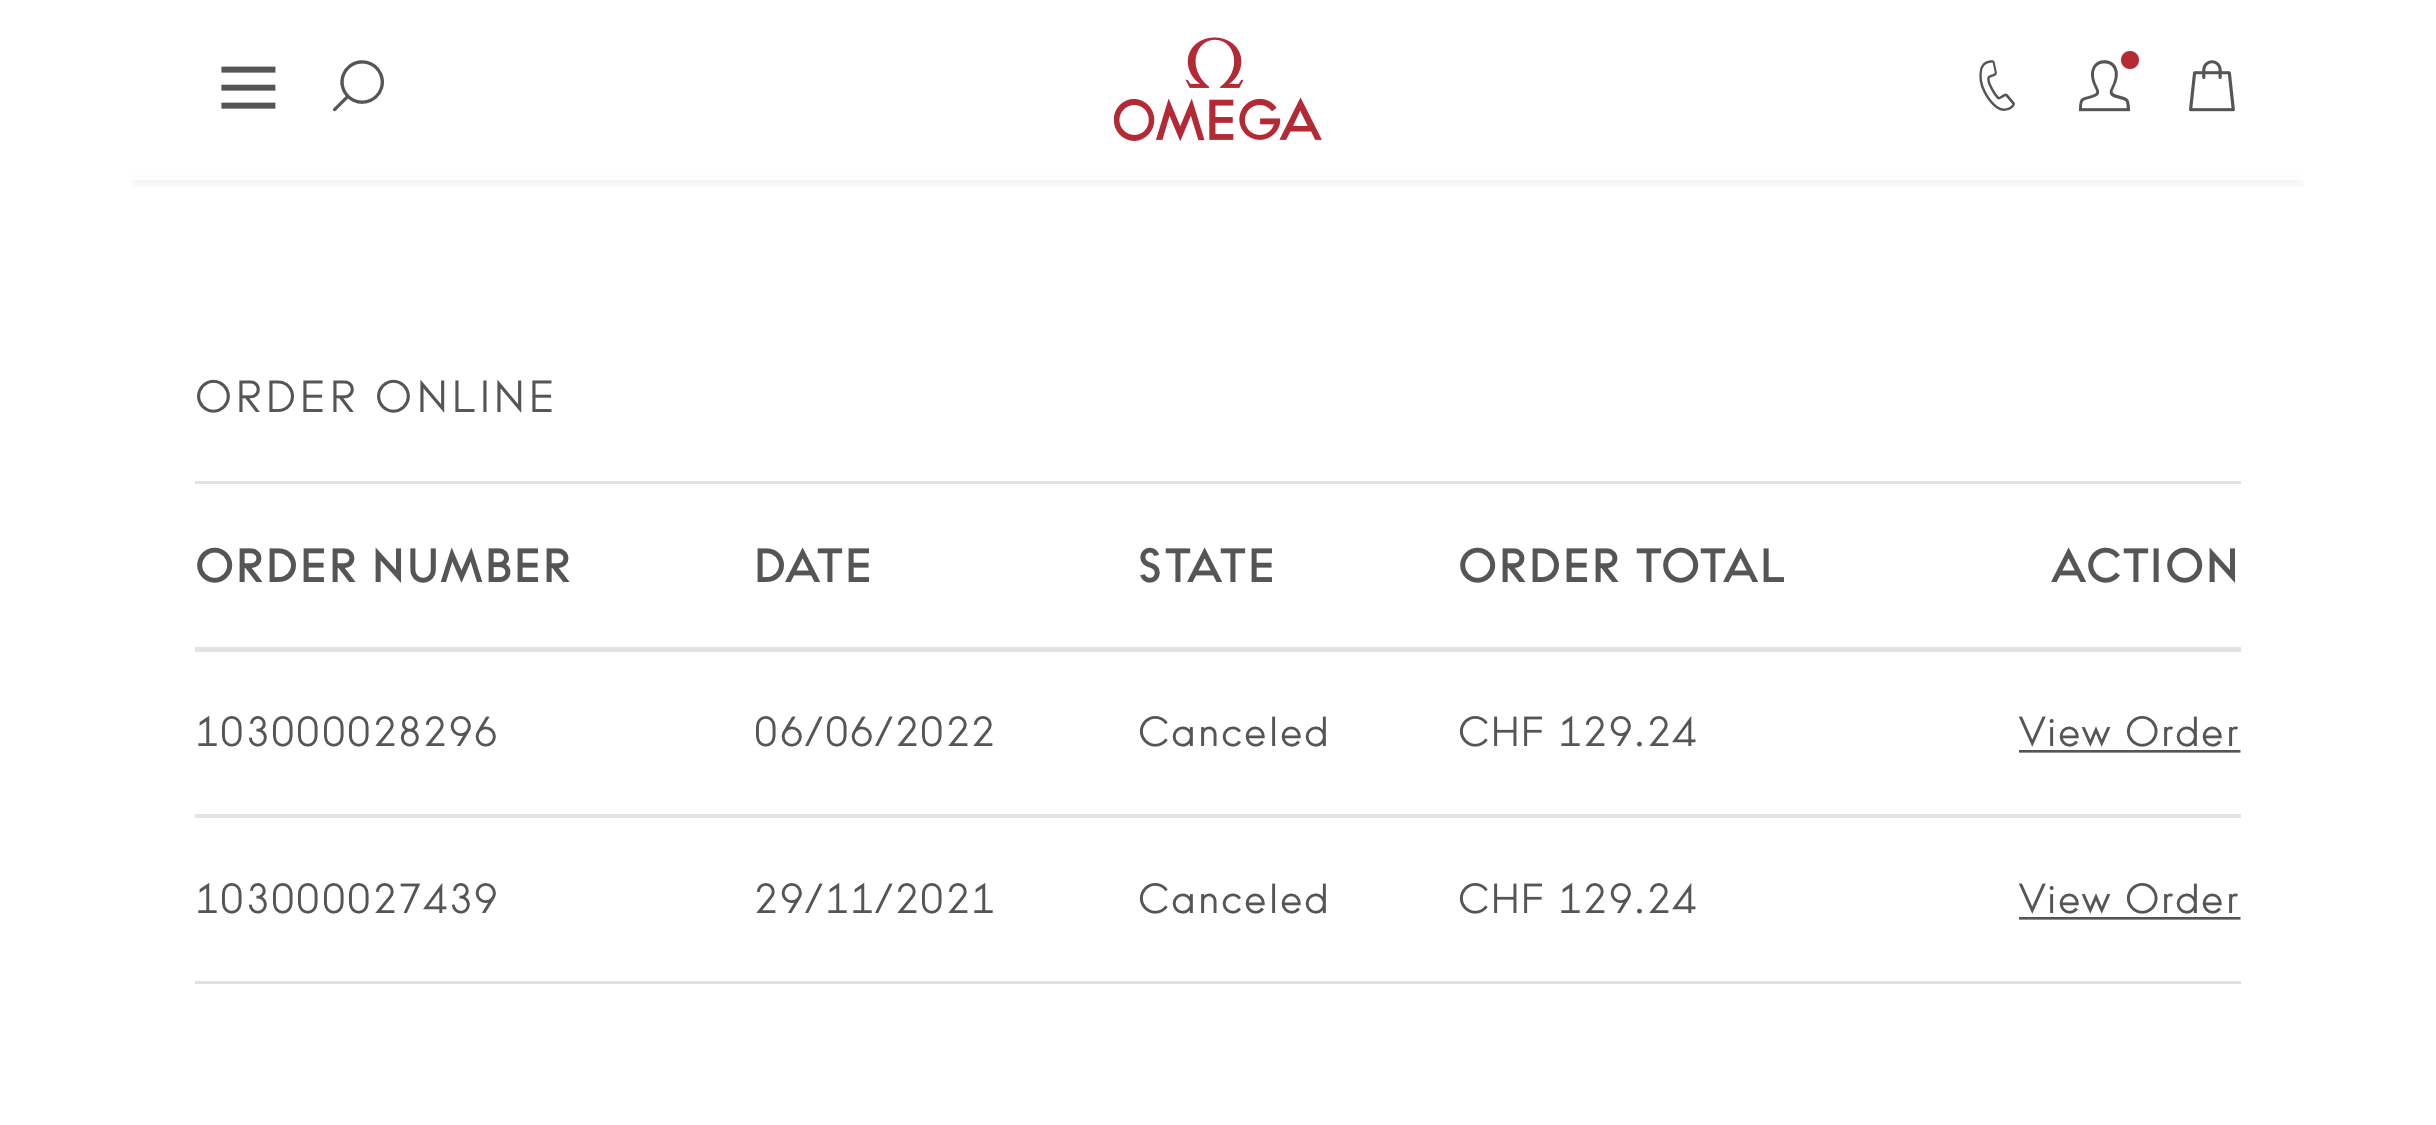
Task: Click Canceled state of June 2022 order
Action: pos(1233,733)
